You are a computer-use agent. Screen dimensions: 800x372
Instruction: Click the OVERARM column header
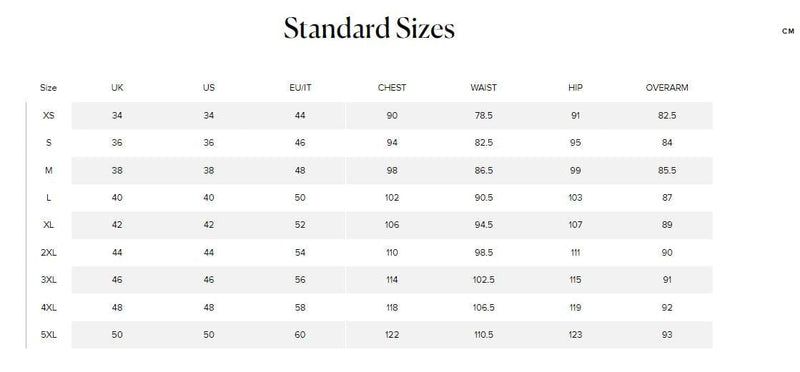667,88
